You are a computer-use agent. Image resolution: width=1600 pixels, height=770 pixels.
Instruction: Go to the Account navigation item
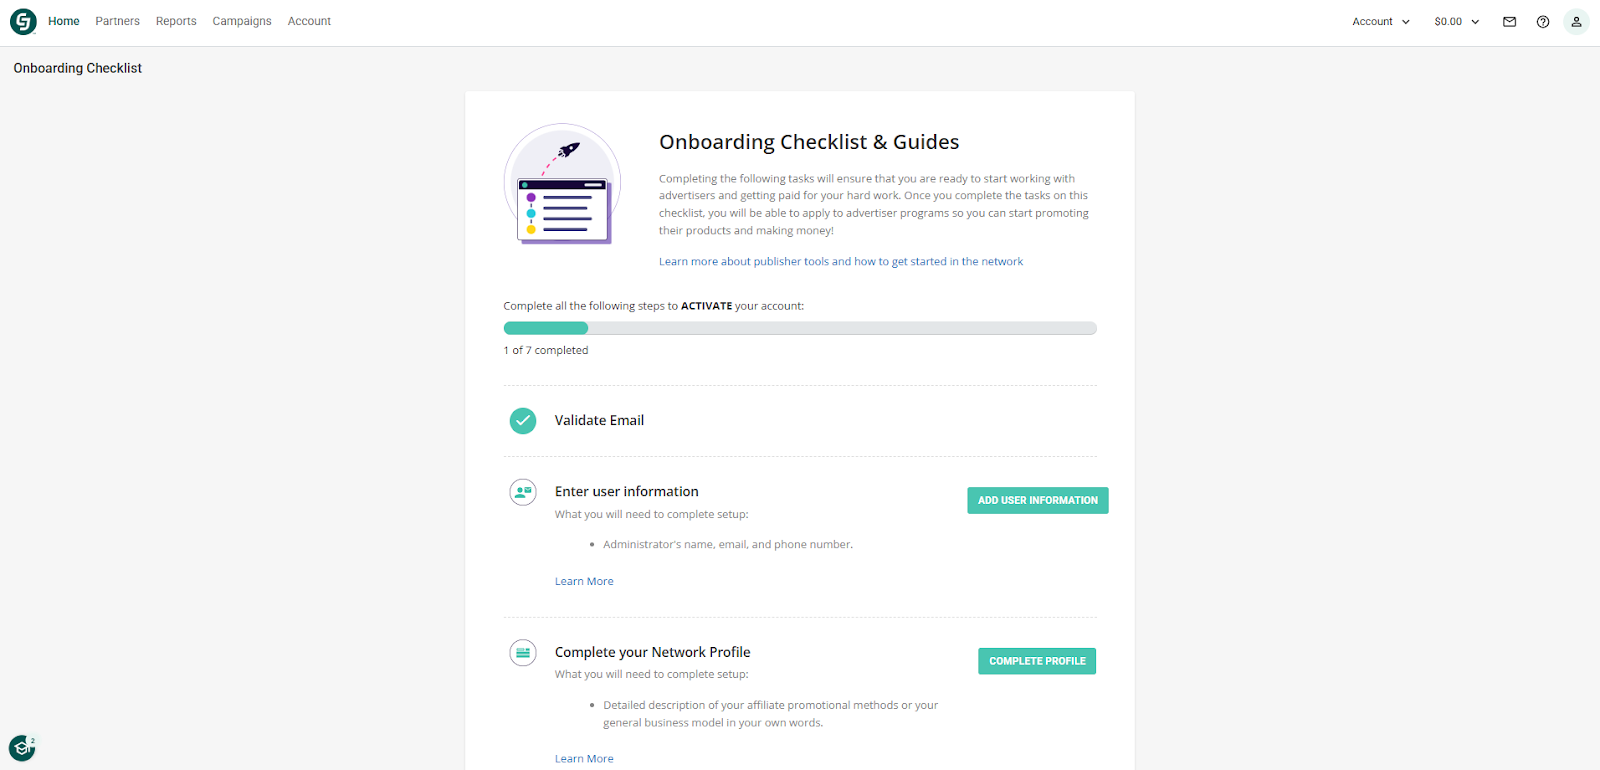pyautogui.click(x=309, y=21)
